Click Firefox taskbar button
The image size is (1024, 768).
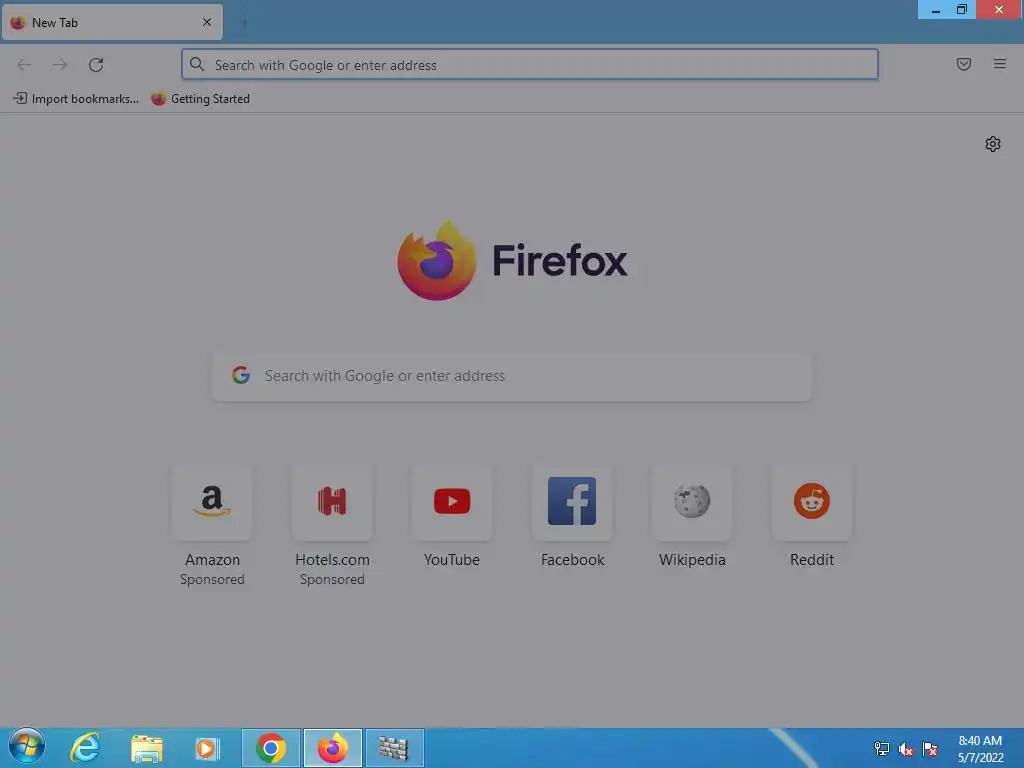tap(332, 748)
